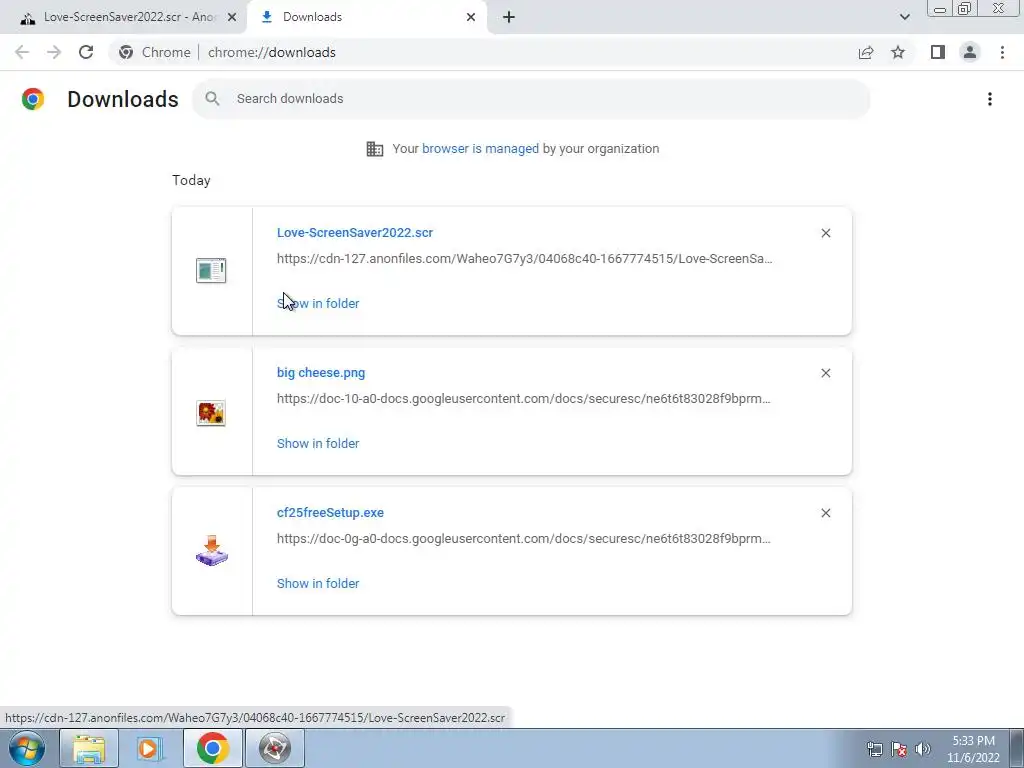Remove Love-ScreenSaver2022.scr from the list
This screenshot has height=768, width=1024.
point(826,233)
